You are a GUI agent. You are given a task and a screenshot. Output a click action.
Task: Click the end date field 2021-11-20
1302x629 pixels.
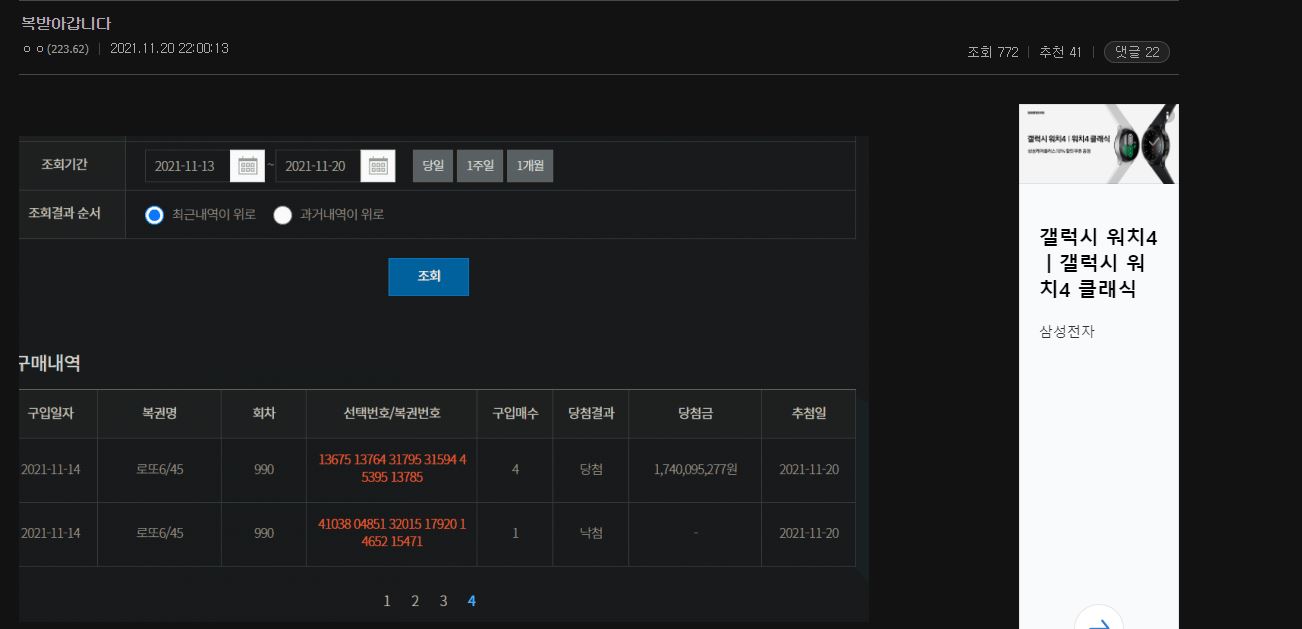(x=318, y=166)
